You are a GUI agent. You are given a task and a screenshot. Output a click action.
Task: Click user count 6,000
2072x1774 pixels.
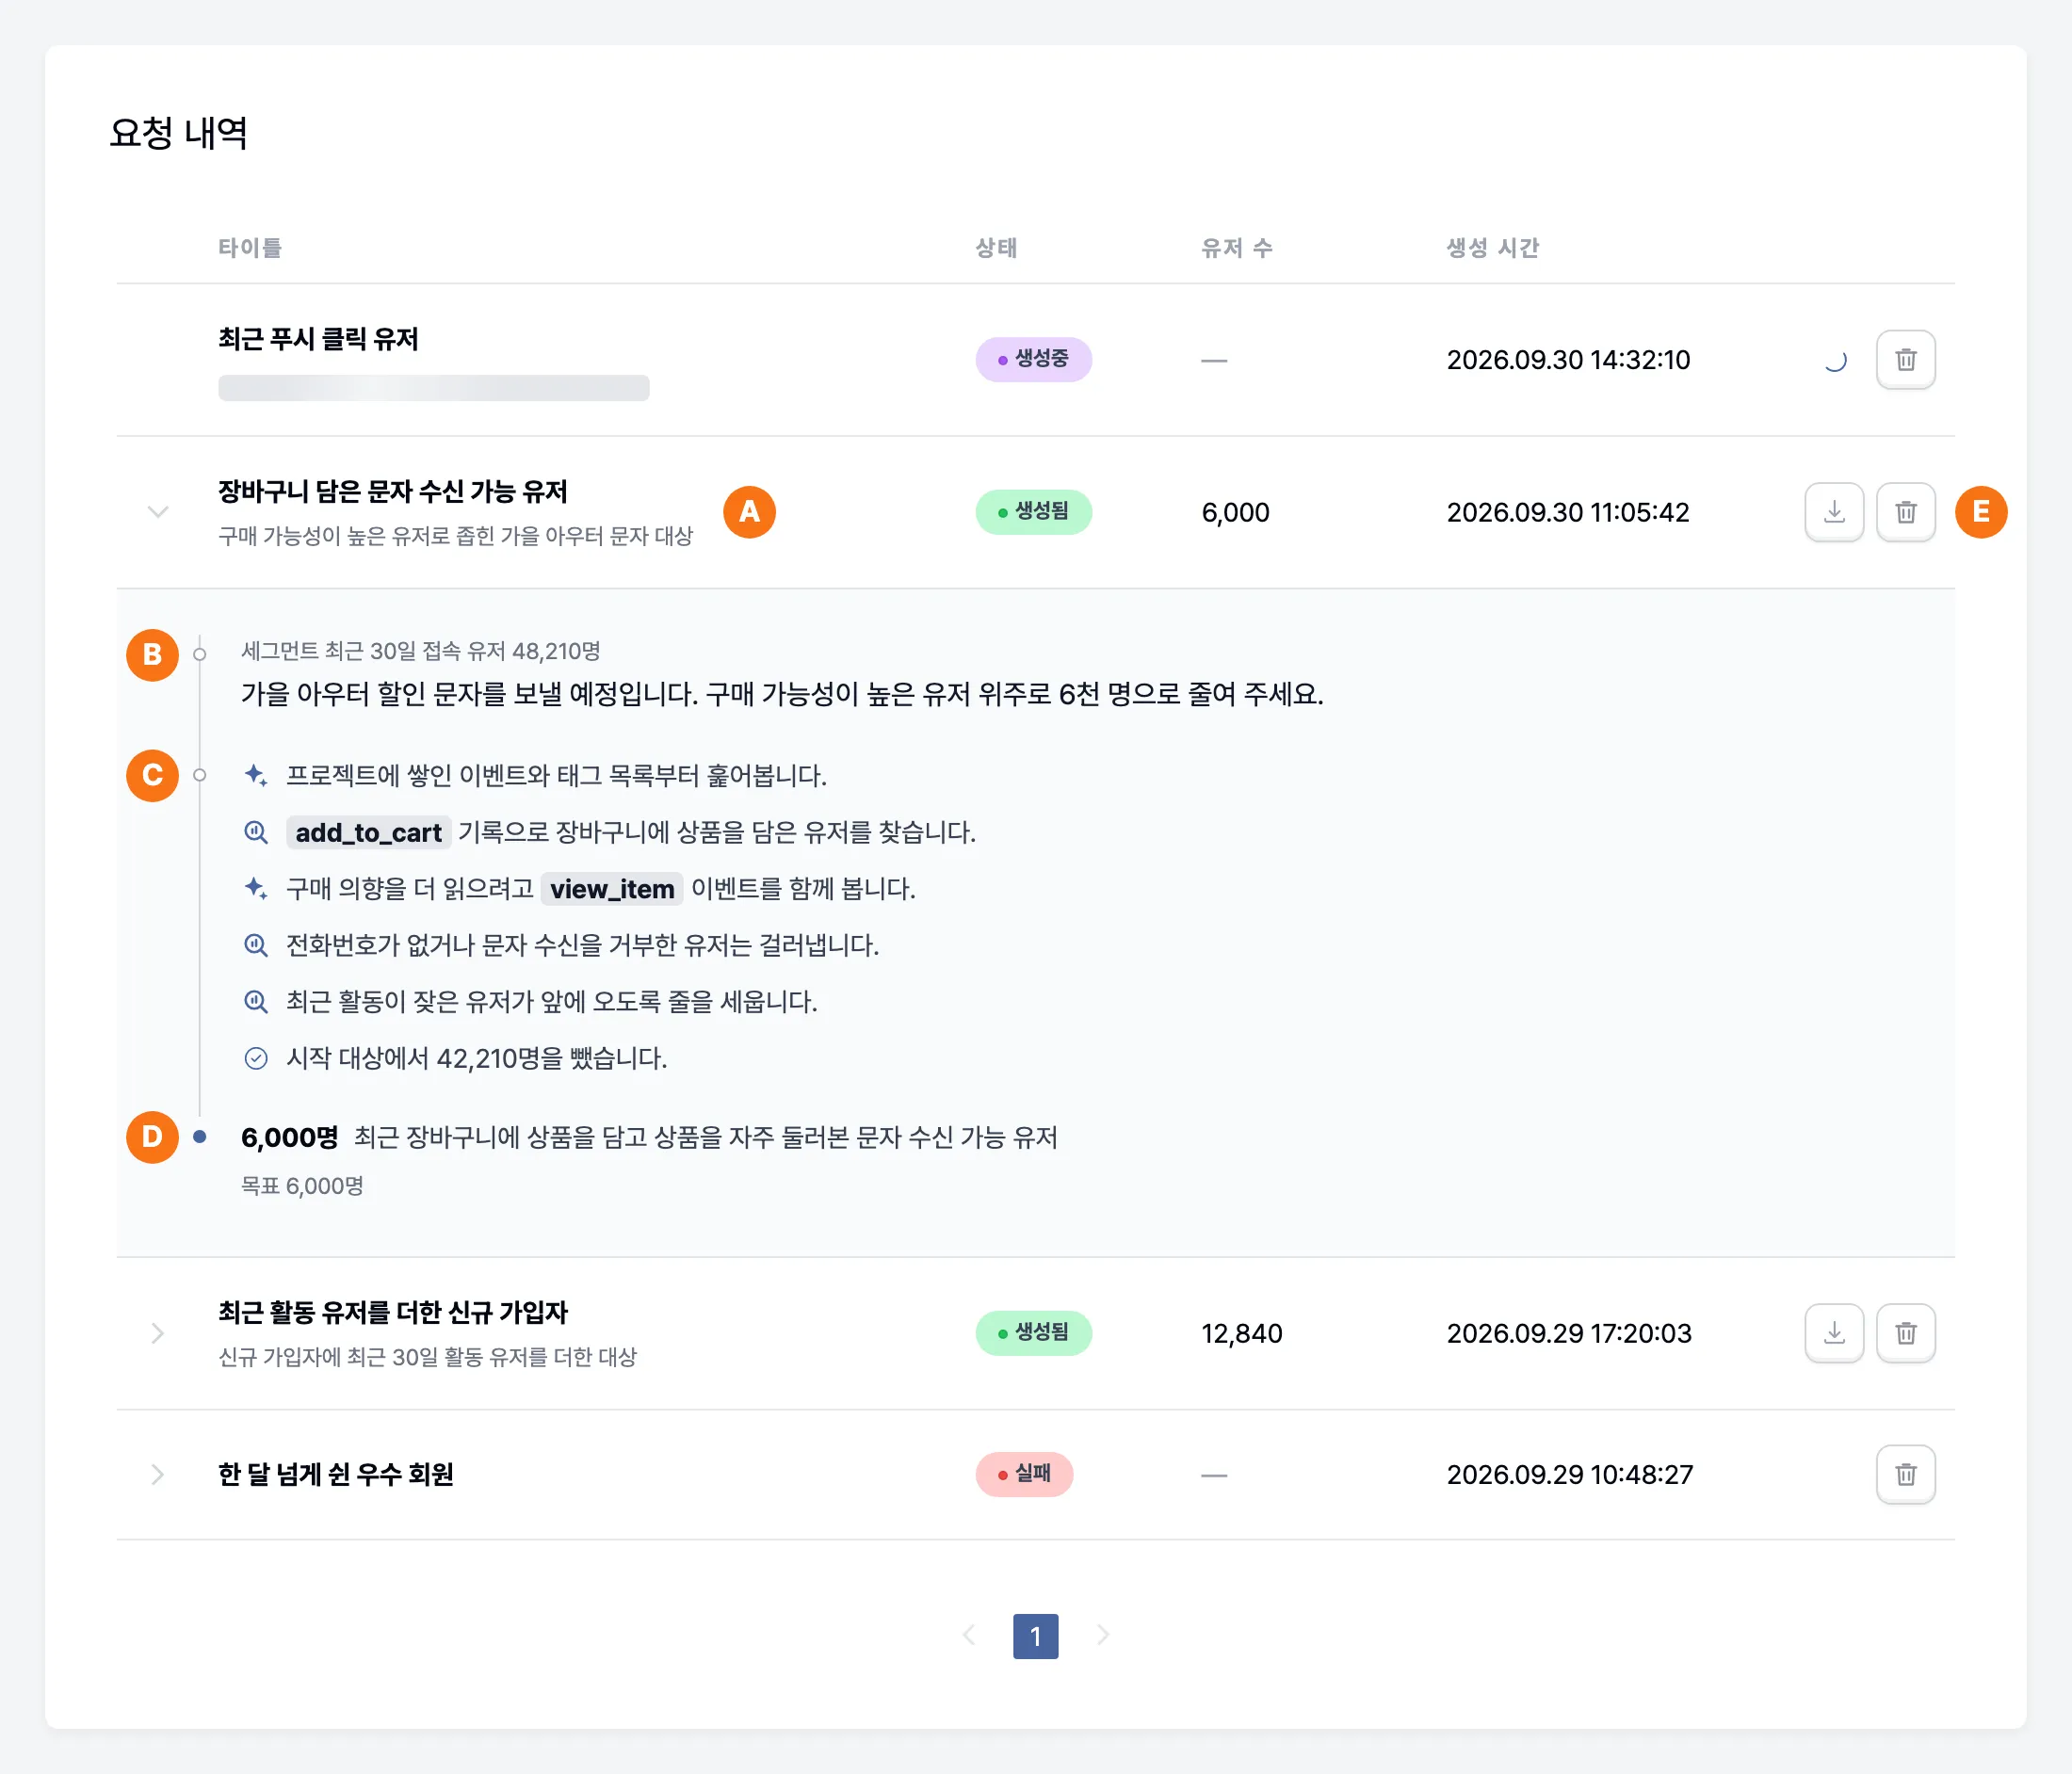[1235, 512]
